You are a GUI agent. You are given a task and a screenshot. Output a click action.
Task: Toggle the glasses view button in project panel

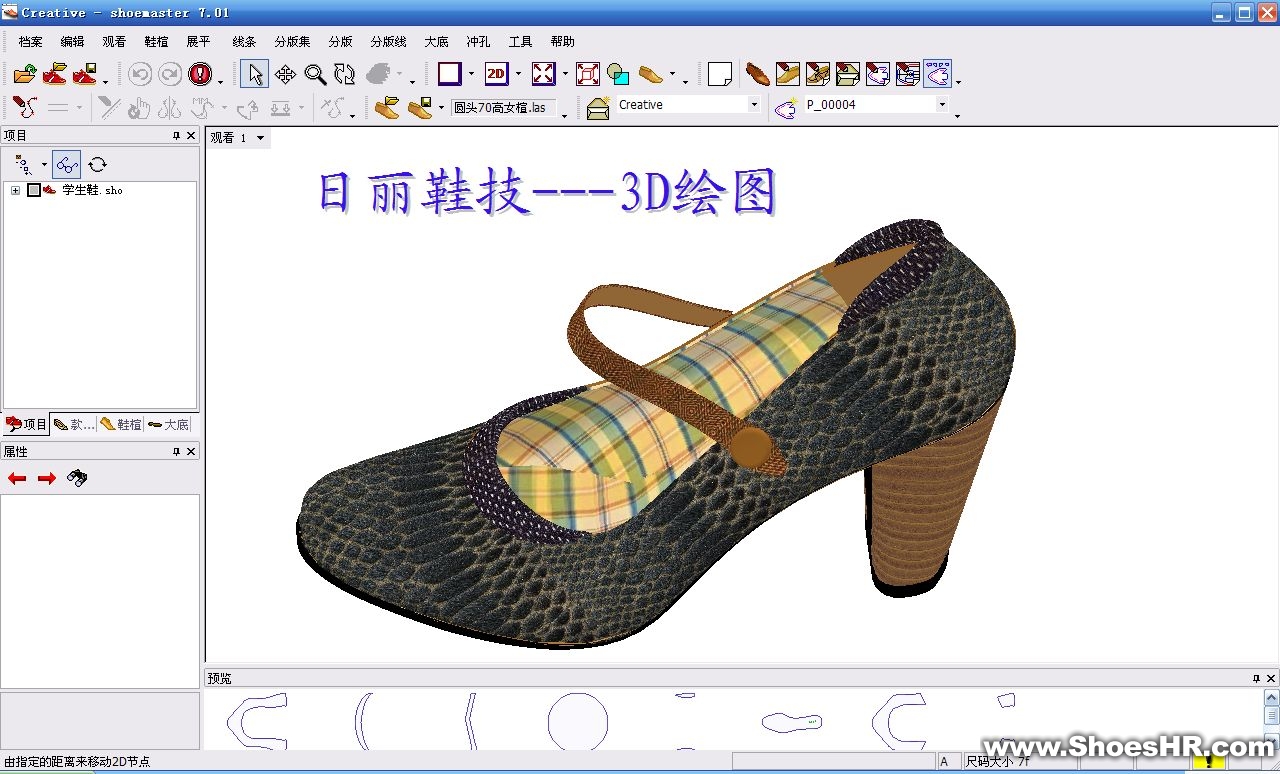tap(67, 164)
